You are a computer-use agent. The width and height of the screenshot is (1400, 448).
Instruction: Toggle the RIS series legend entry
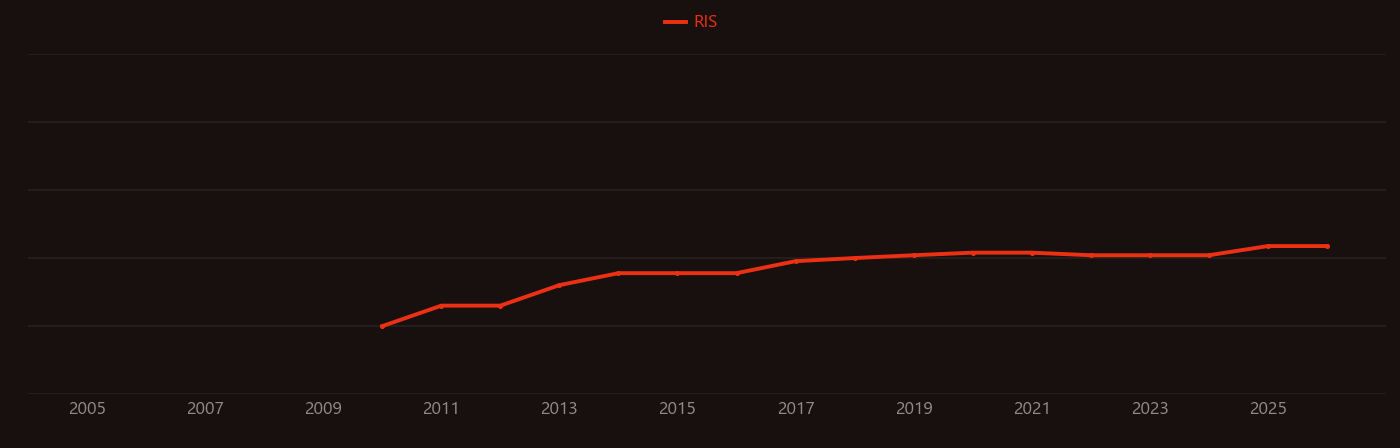[x=691, y=22]
